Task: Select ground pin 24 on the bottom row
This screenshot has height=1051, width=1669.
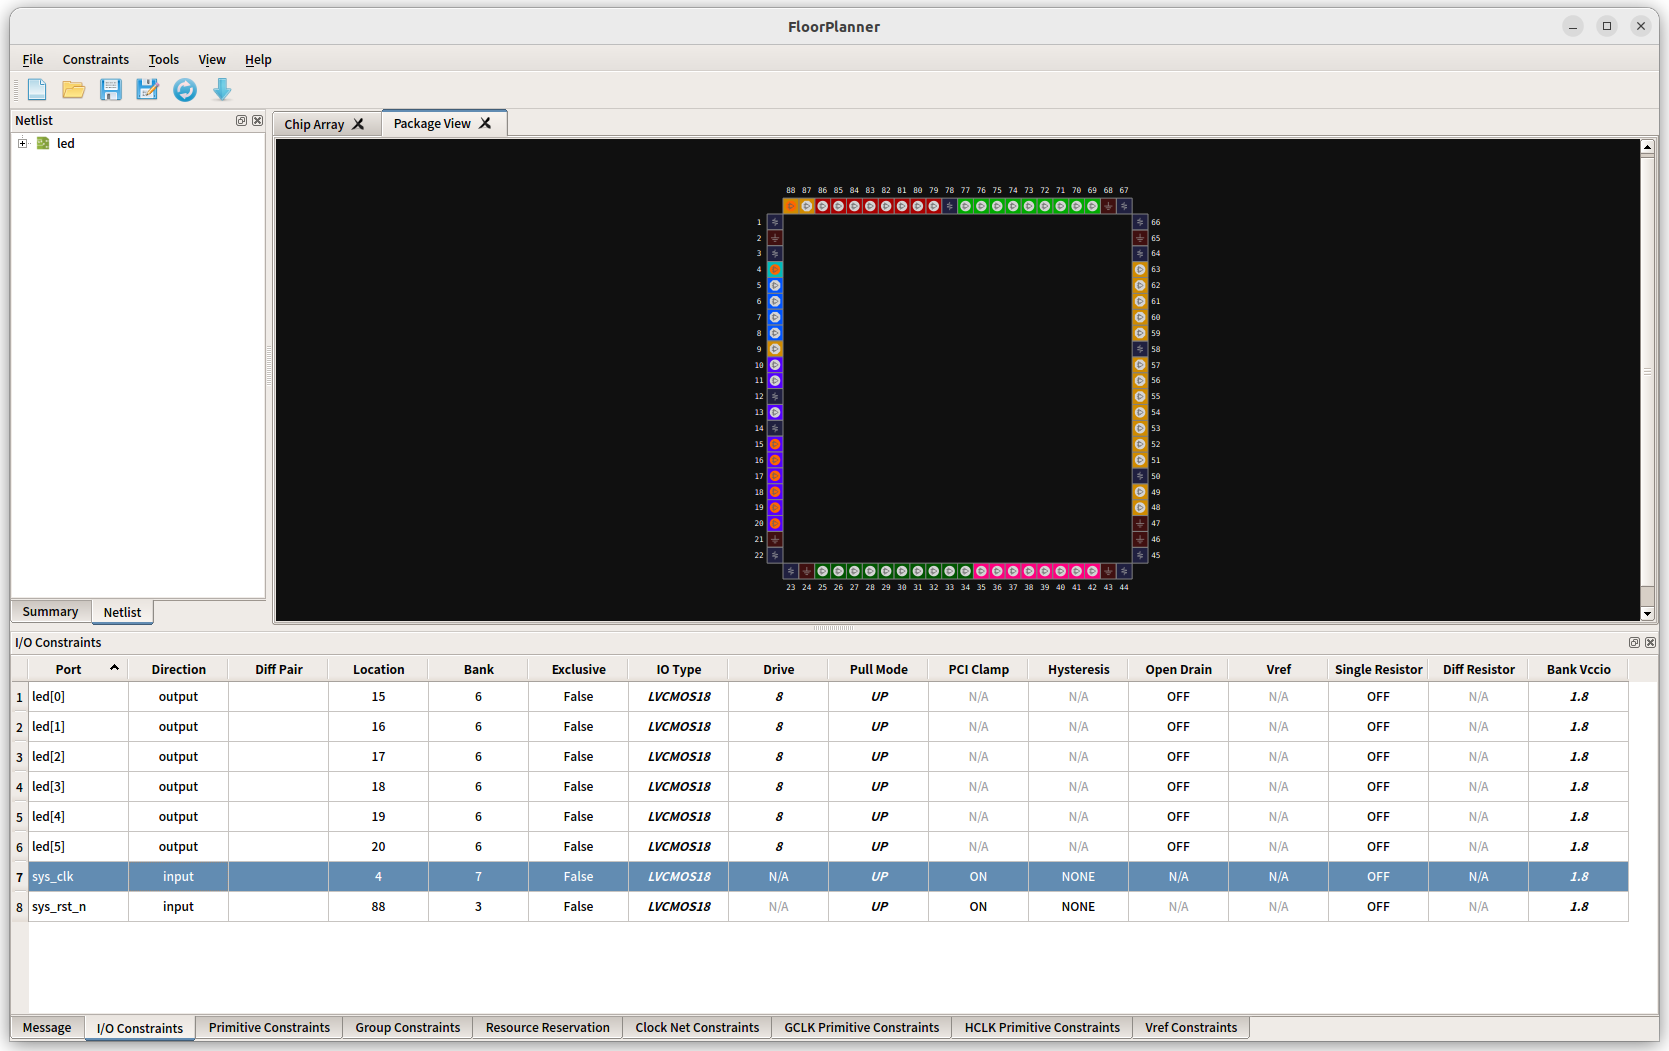Action: [807, 571]
